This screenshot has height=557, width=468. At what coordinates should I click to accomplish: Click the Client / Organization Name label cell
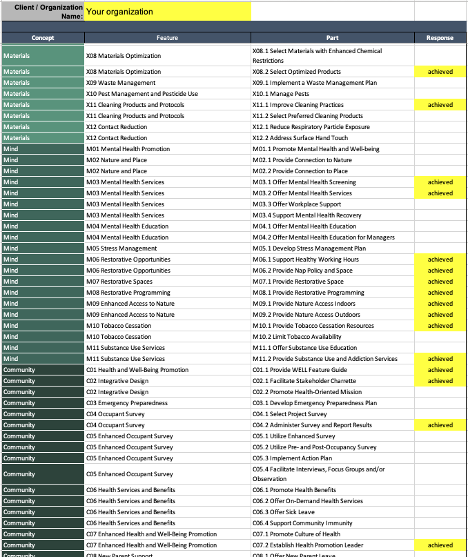point(43,12)
